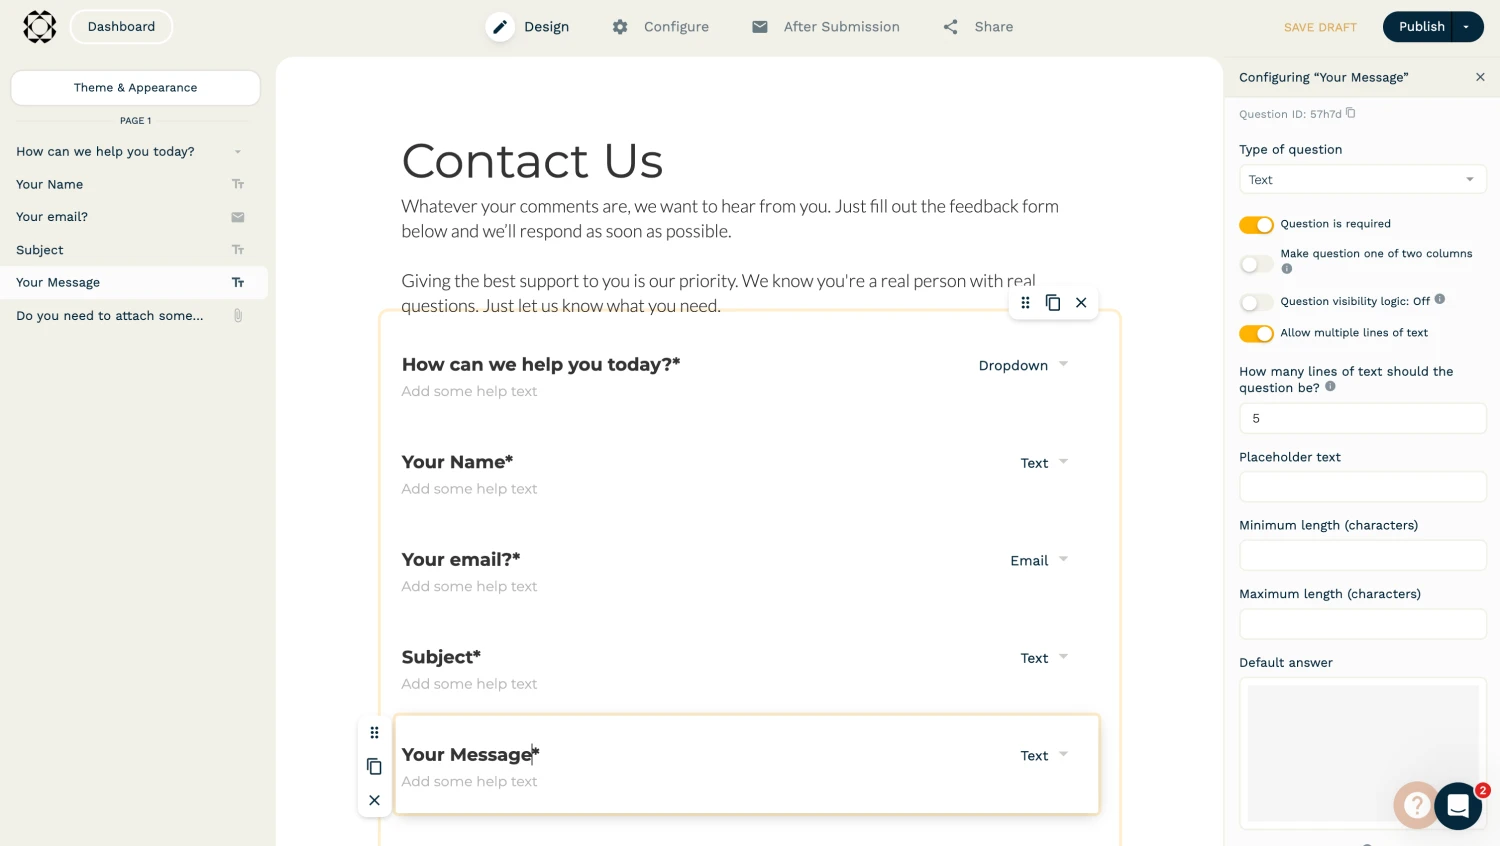This screenshot has width=1500, height=846.
Task: Expand the Publish button dropdown arrow
Action: point(1466,27)
